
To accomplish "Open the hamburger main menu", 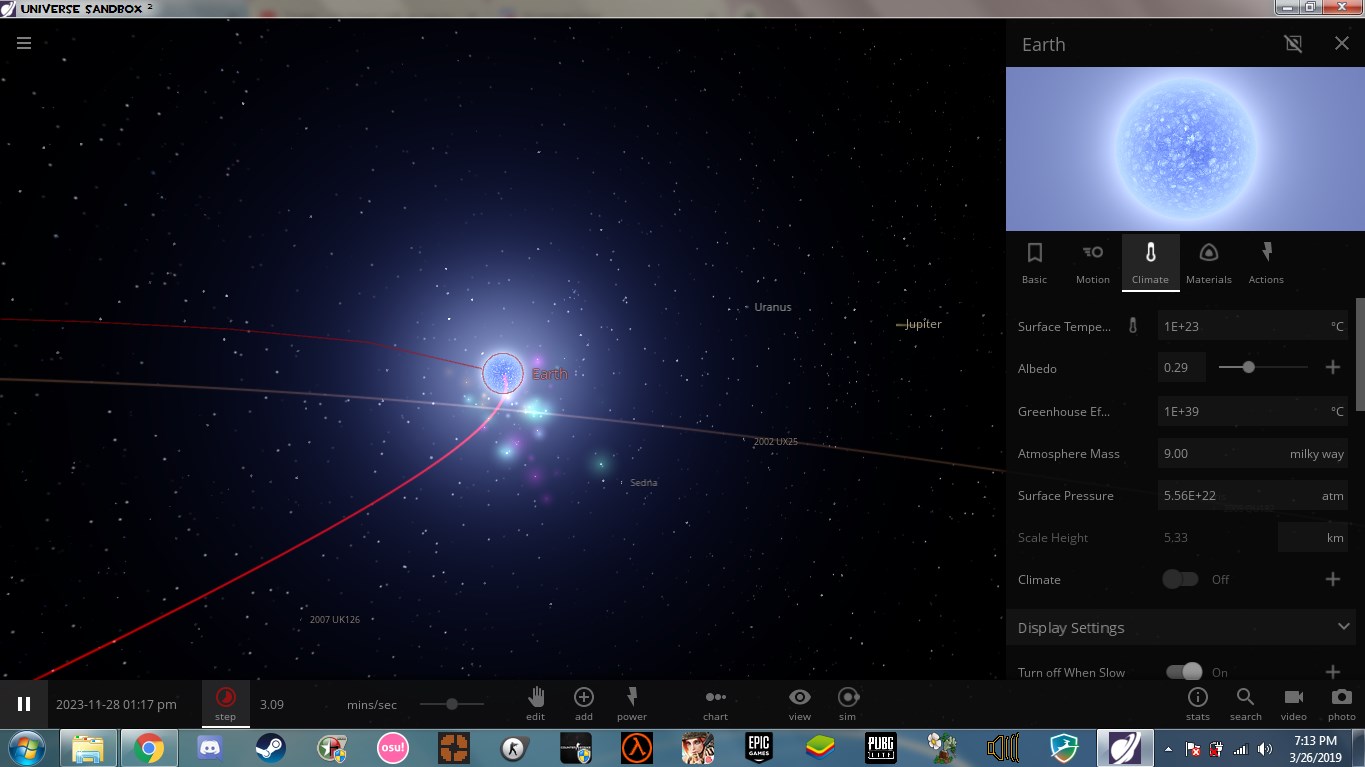I will [24, 44].
